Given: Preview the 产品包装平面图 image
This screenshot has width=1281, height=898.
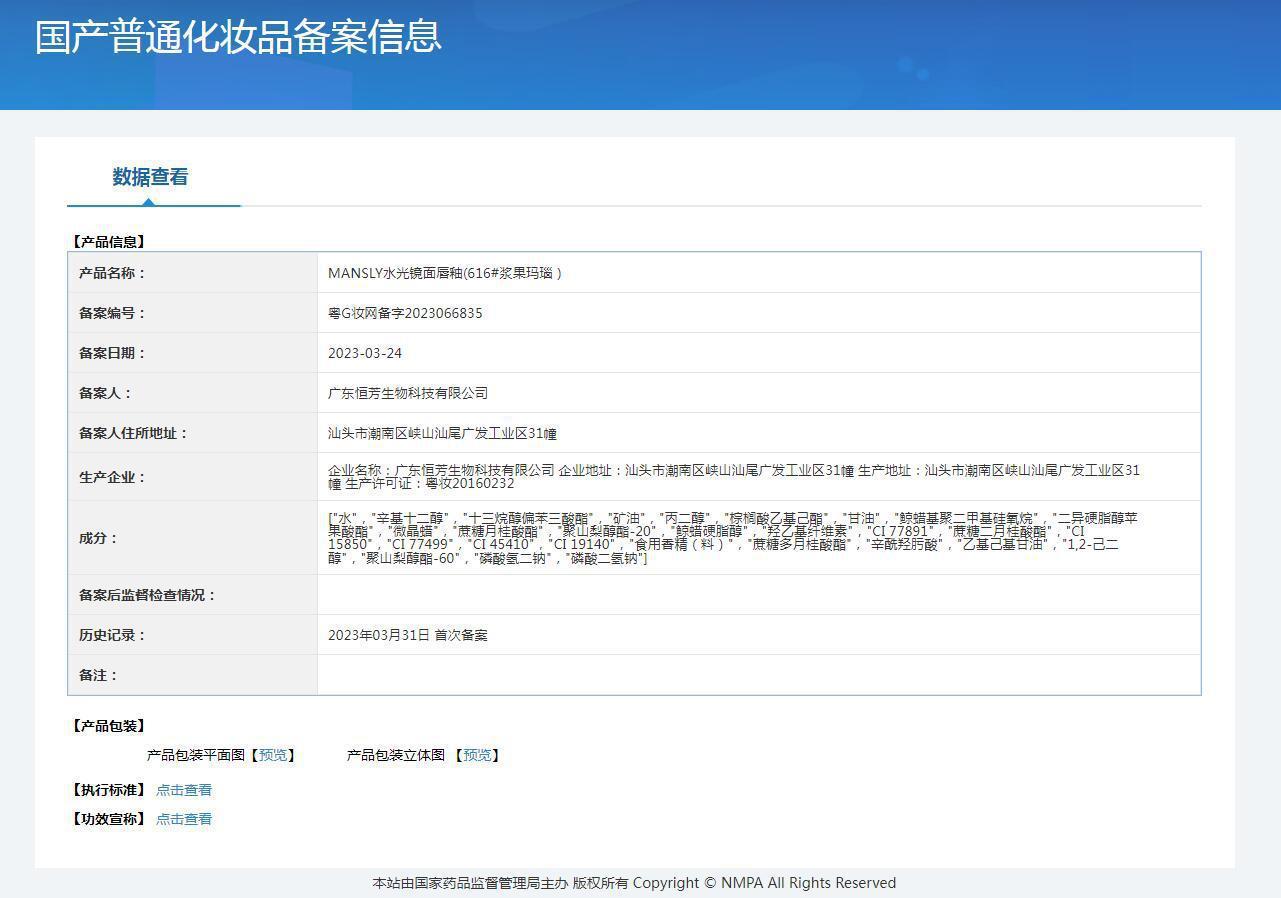Looking at the screenshot, I should click(x=272, y=755).
